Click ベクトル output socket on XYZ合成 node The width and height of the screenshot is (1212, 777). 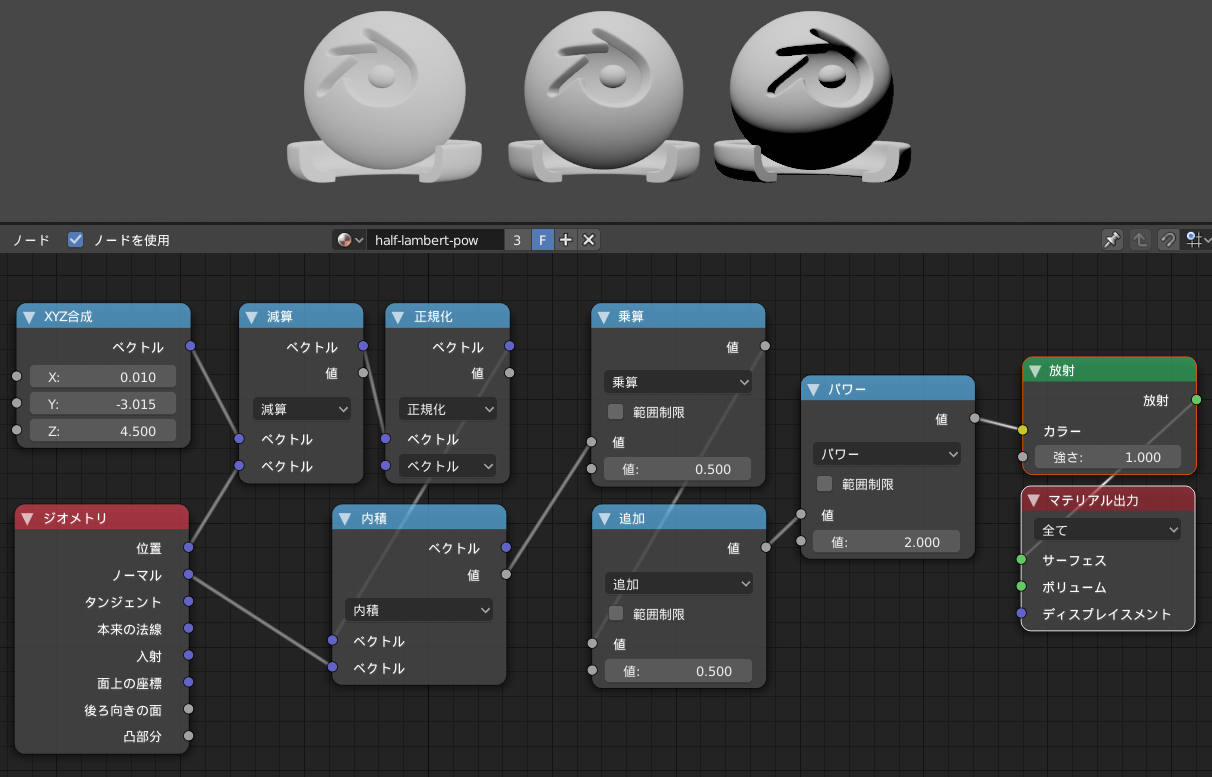click(190, 346)
